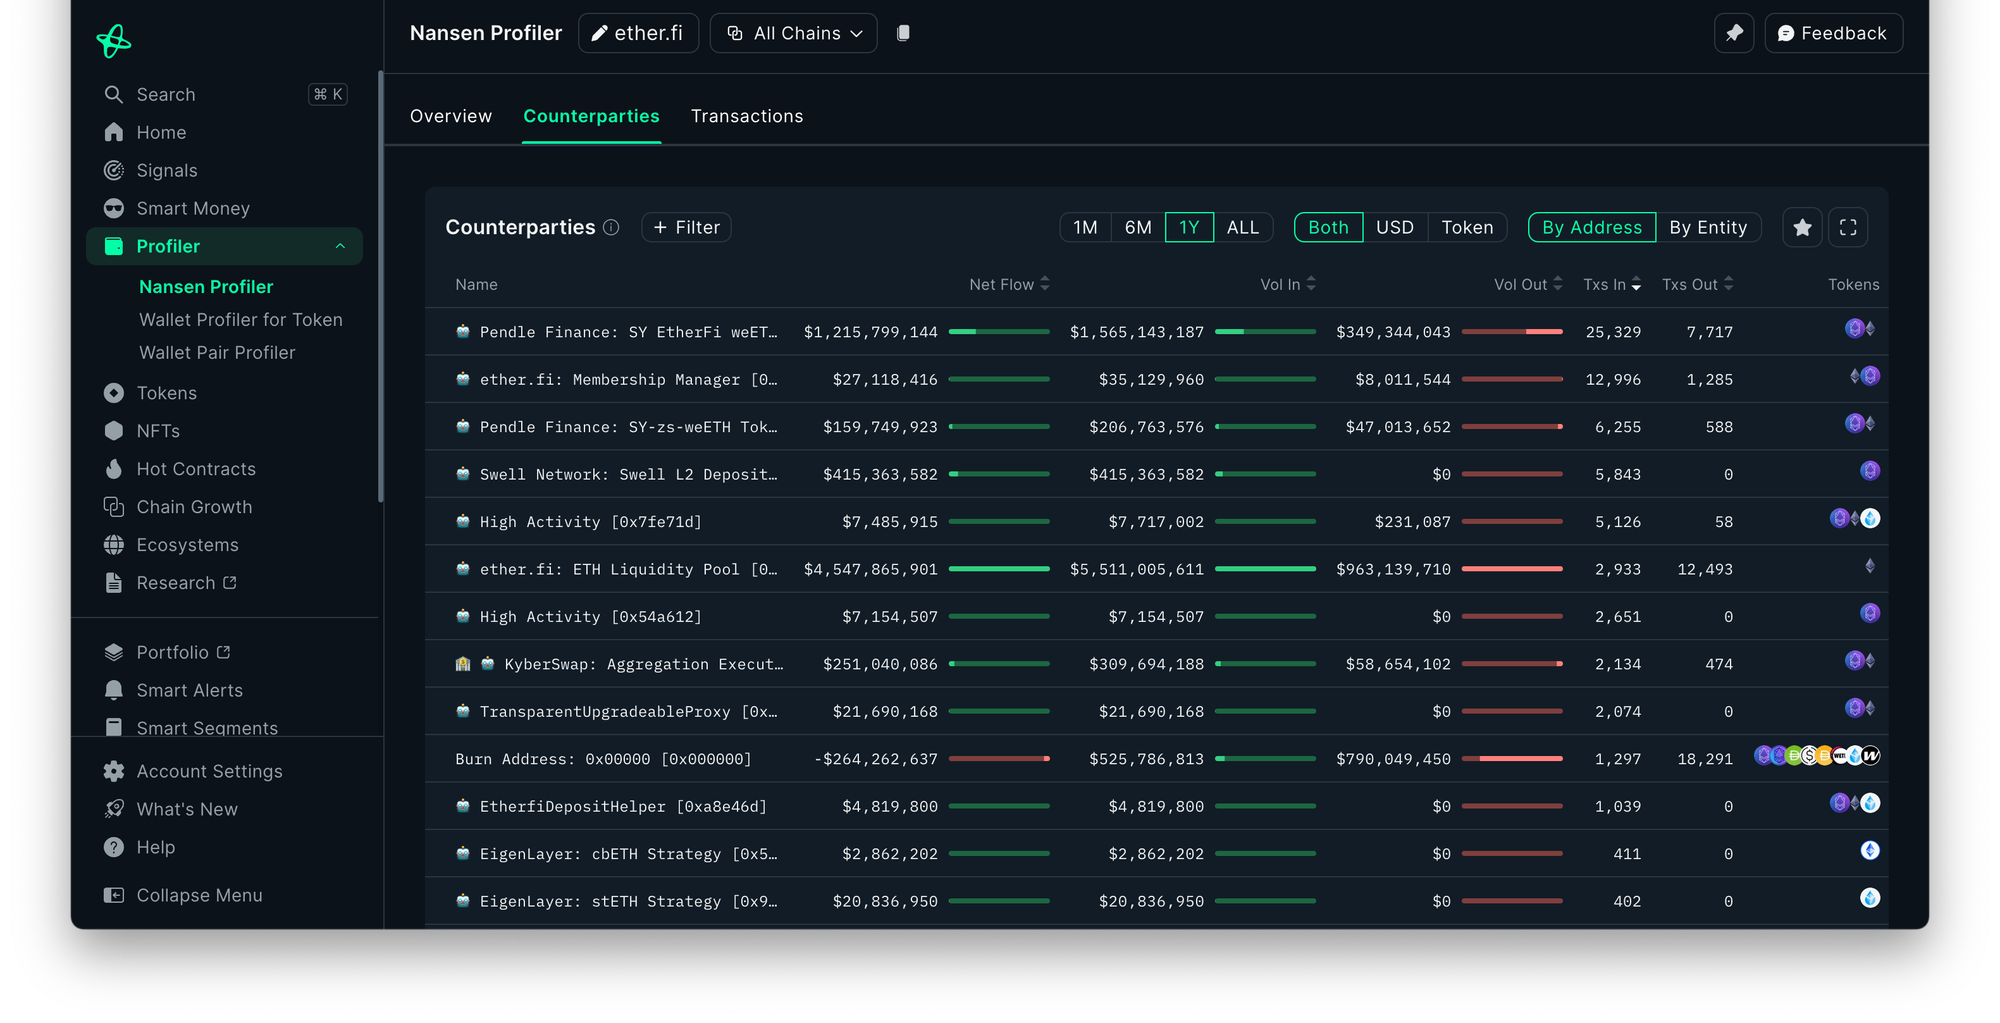This screenshot has width=2000, height=1023.
Task: Open the All Chains dropdown
Action: 793,32
